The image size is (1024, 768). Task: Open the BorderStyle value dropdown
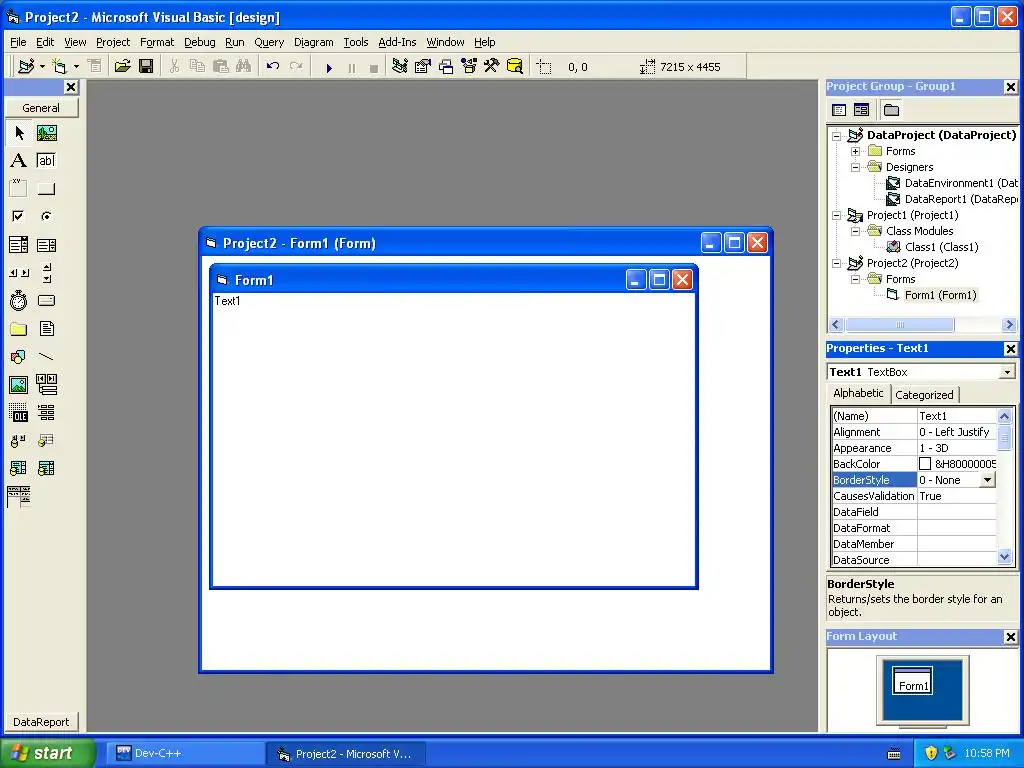click(x=987, y=480)
